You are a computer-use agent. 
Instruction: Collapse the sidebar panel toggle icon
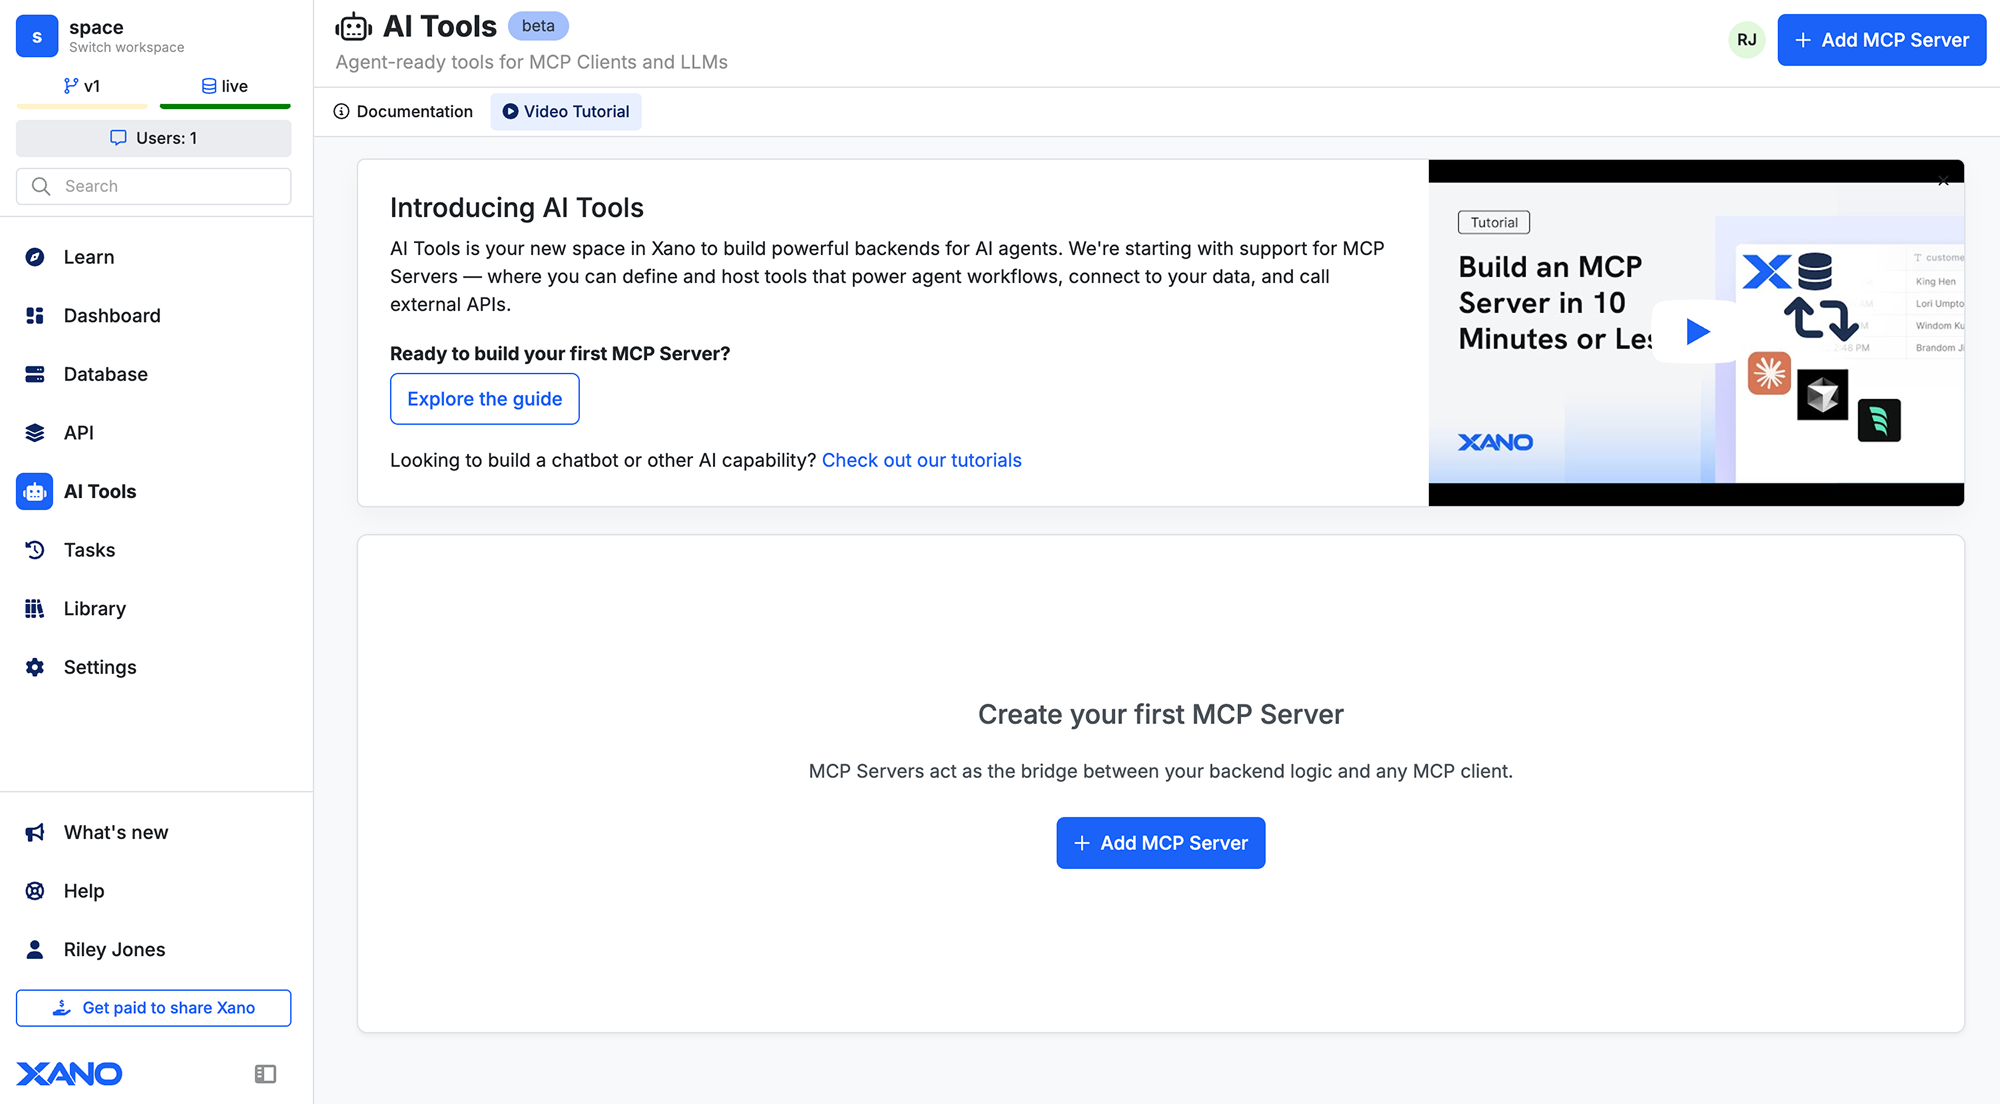pyautogui.click(x=265, y=1074)
